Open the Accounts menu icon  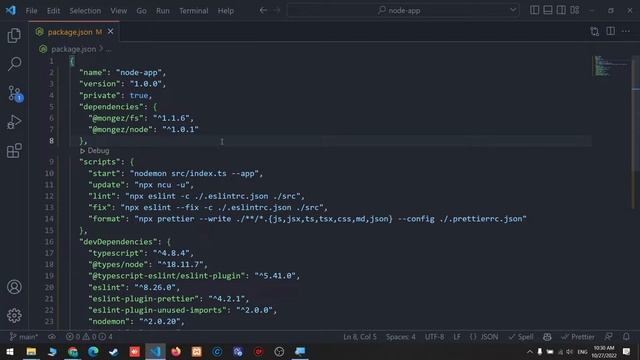click(14, 287)
